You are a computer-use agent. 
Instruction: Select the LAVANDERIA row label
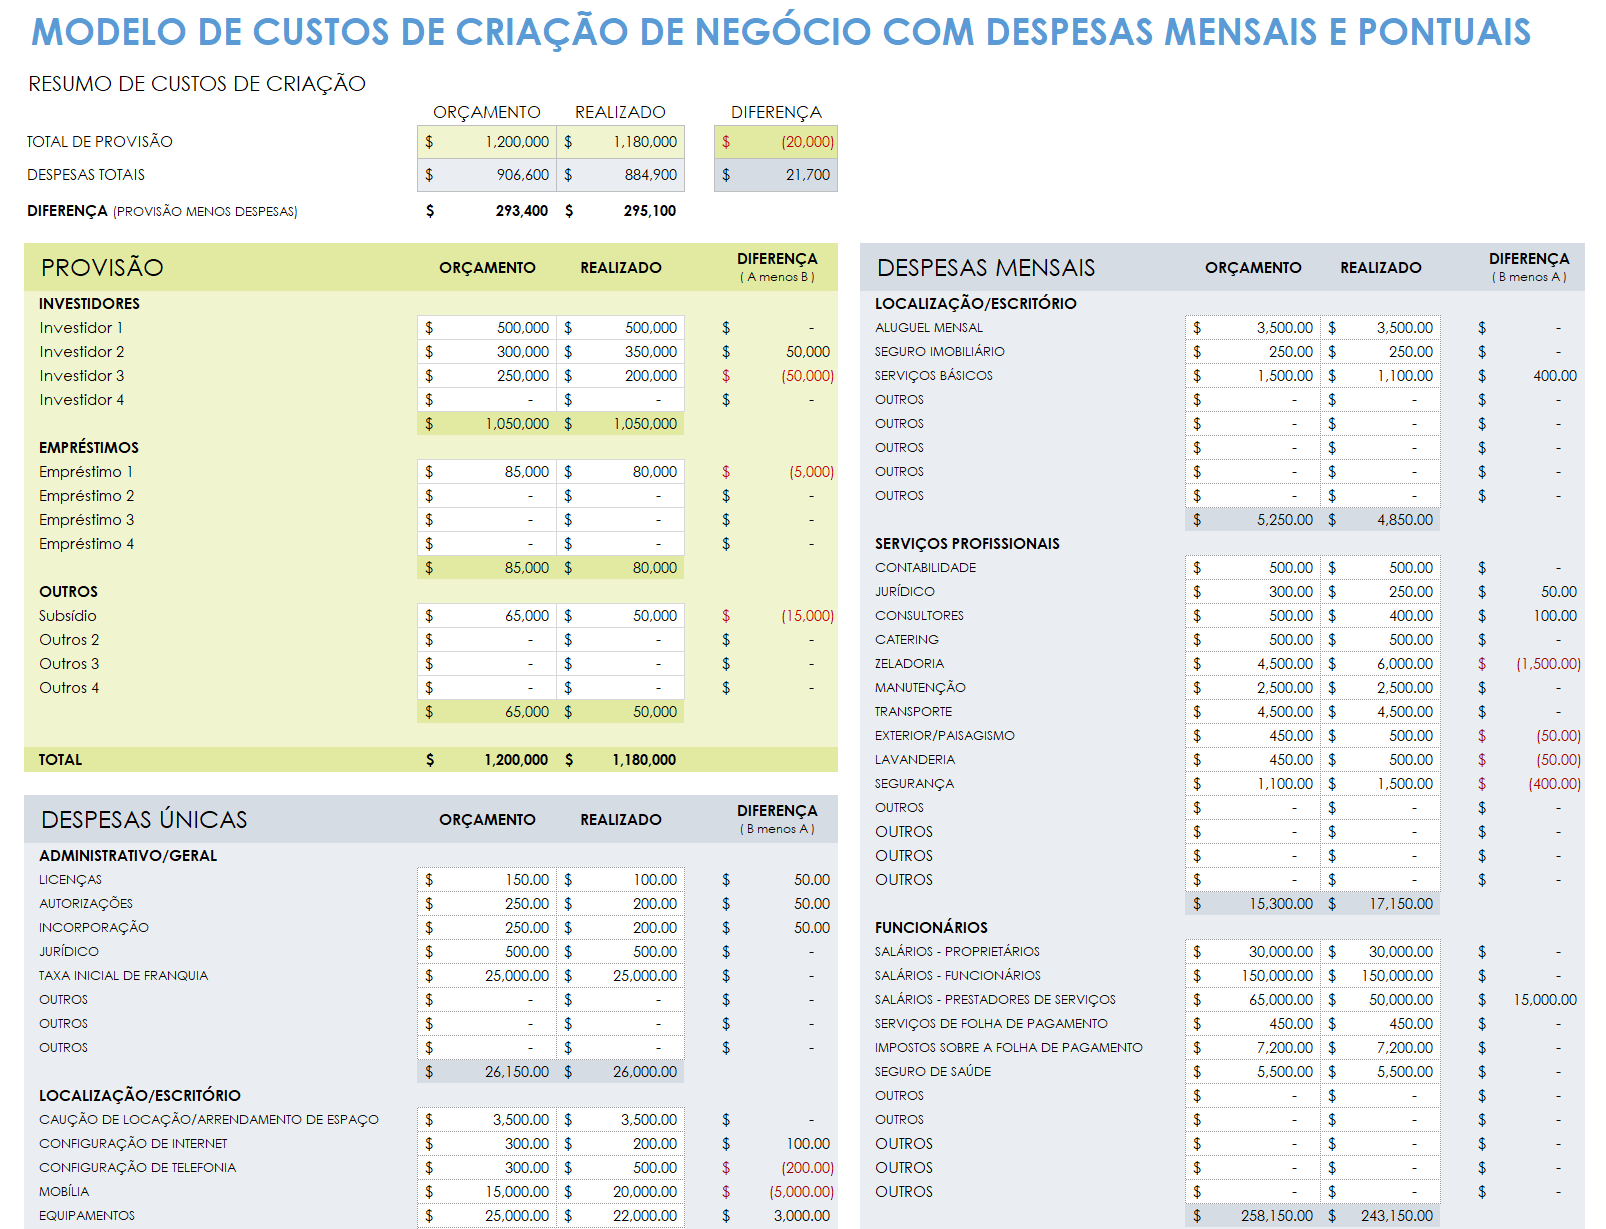(915, 760)
